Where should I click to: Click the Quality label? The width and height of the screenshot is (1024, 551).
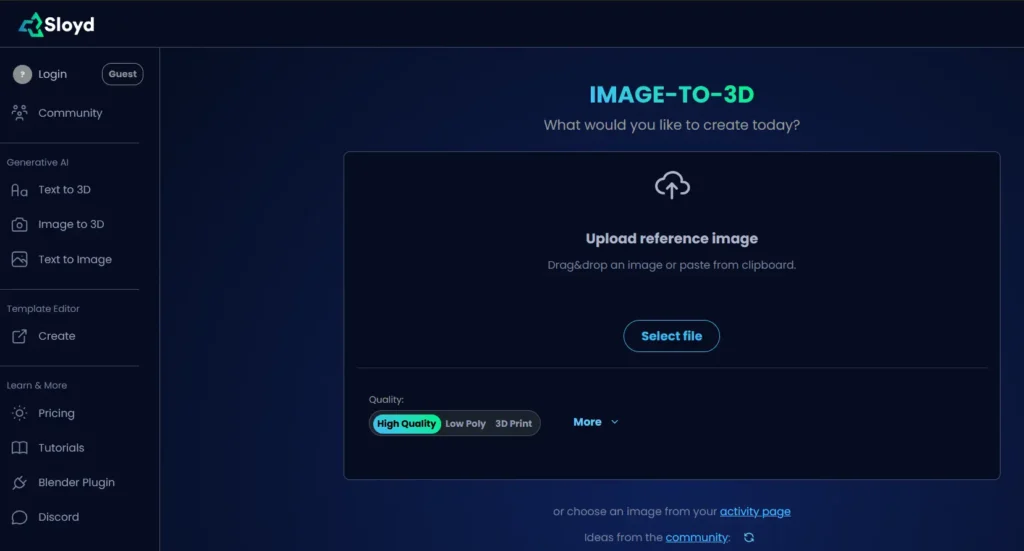point(386,400)
